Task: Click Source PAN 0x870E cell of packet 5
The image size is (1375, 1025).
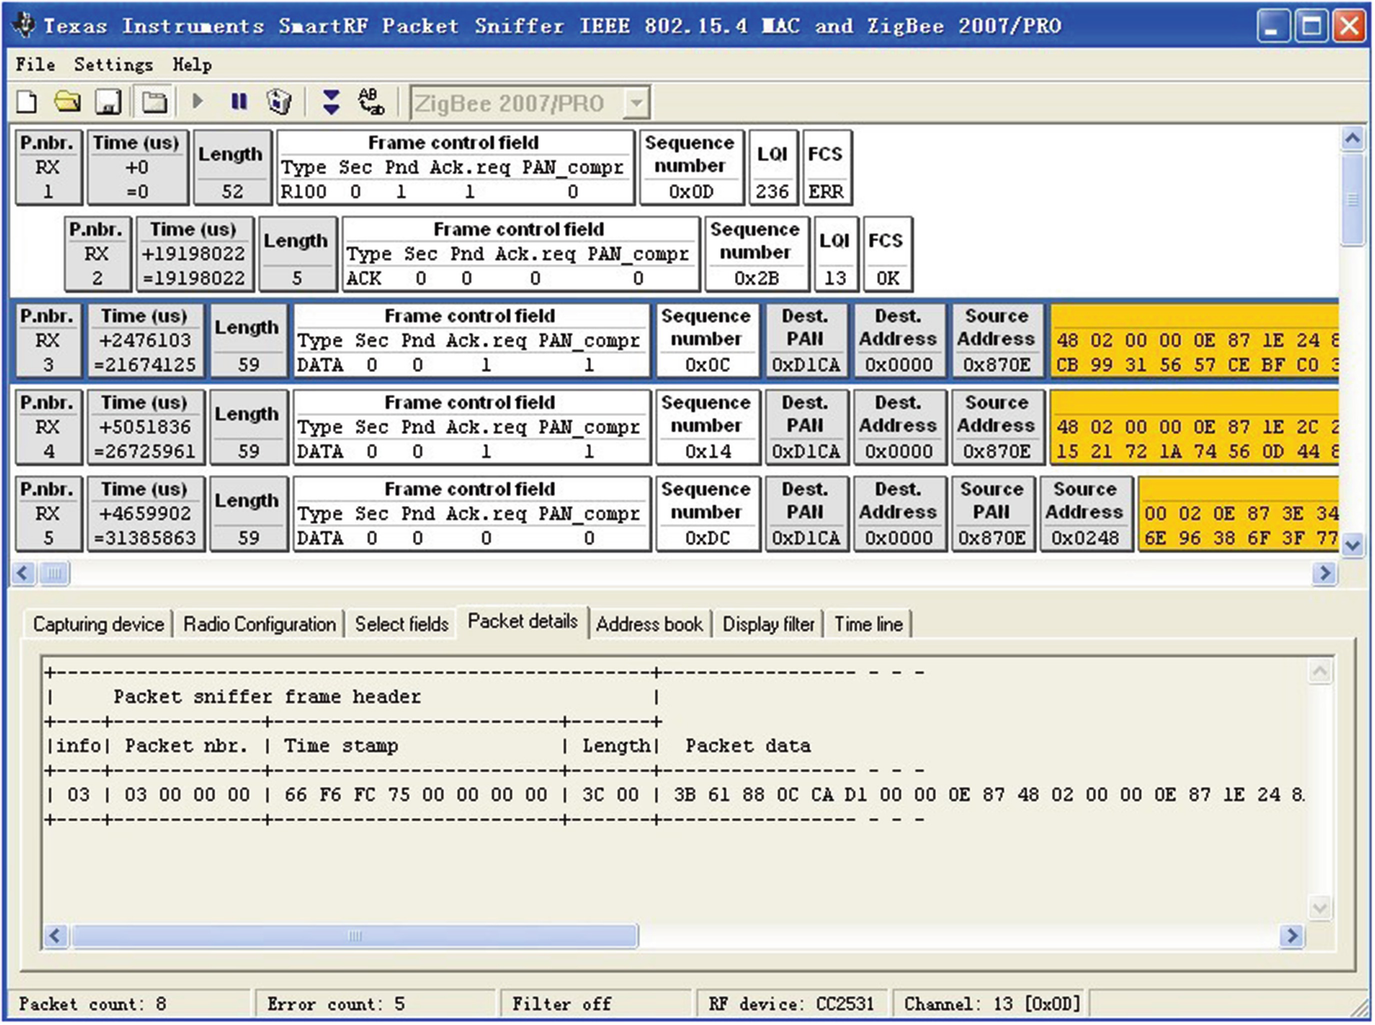Action: click(992, 513)
